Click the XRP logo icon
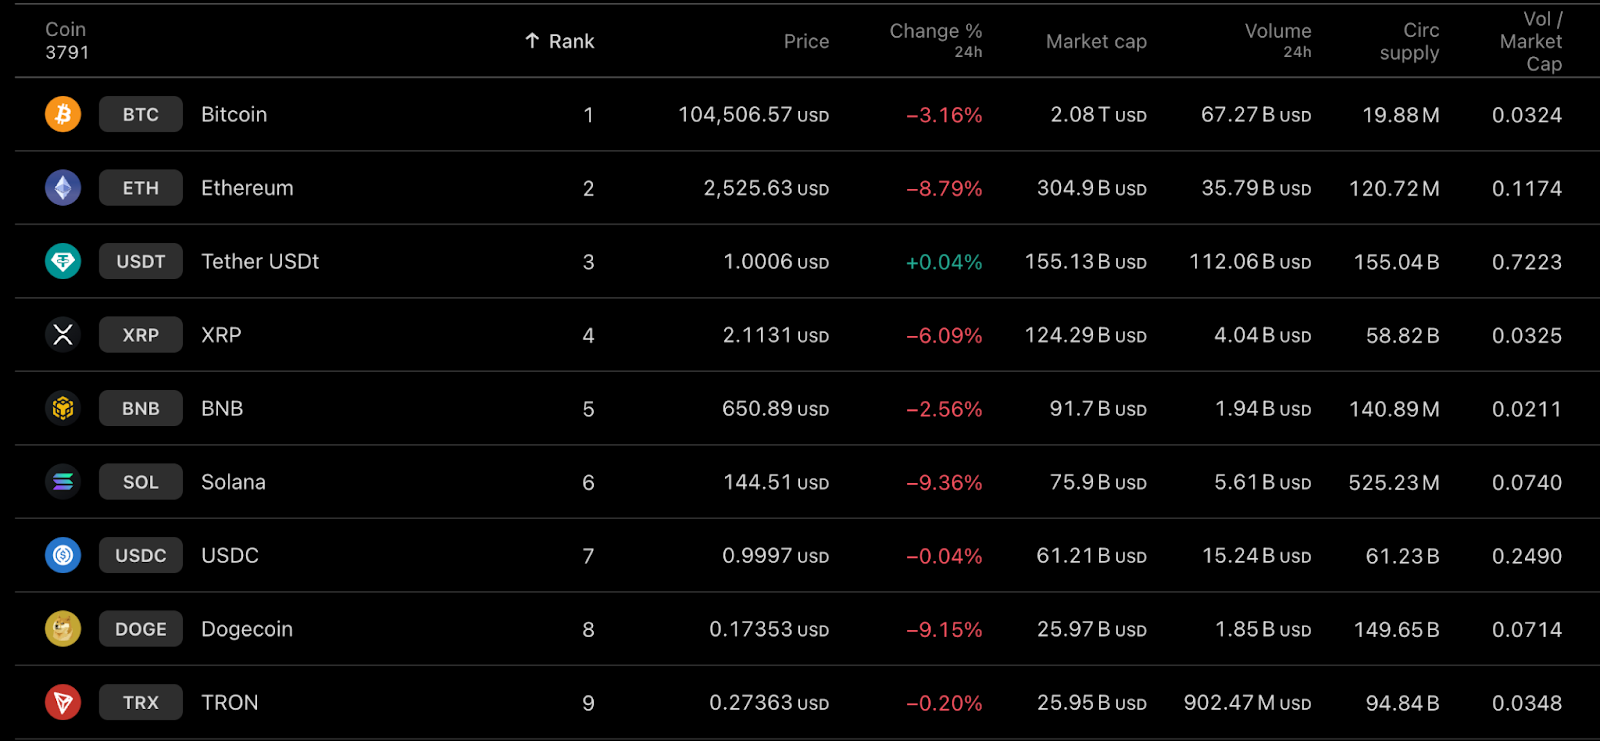This screenshot has width=1600, height=741. tap(63, 335)
